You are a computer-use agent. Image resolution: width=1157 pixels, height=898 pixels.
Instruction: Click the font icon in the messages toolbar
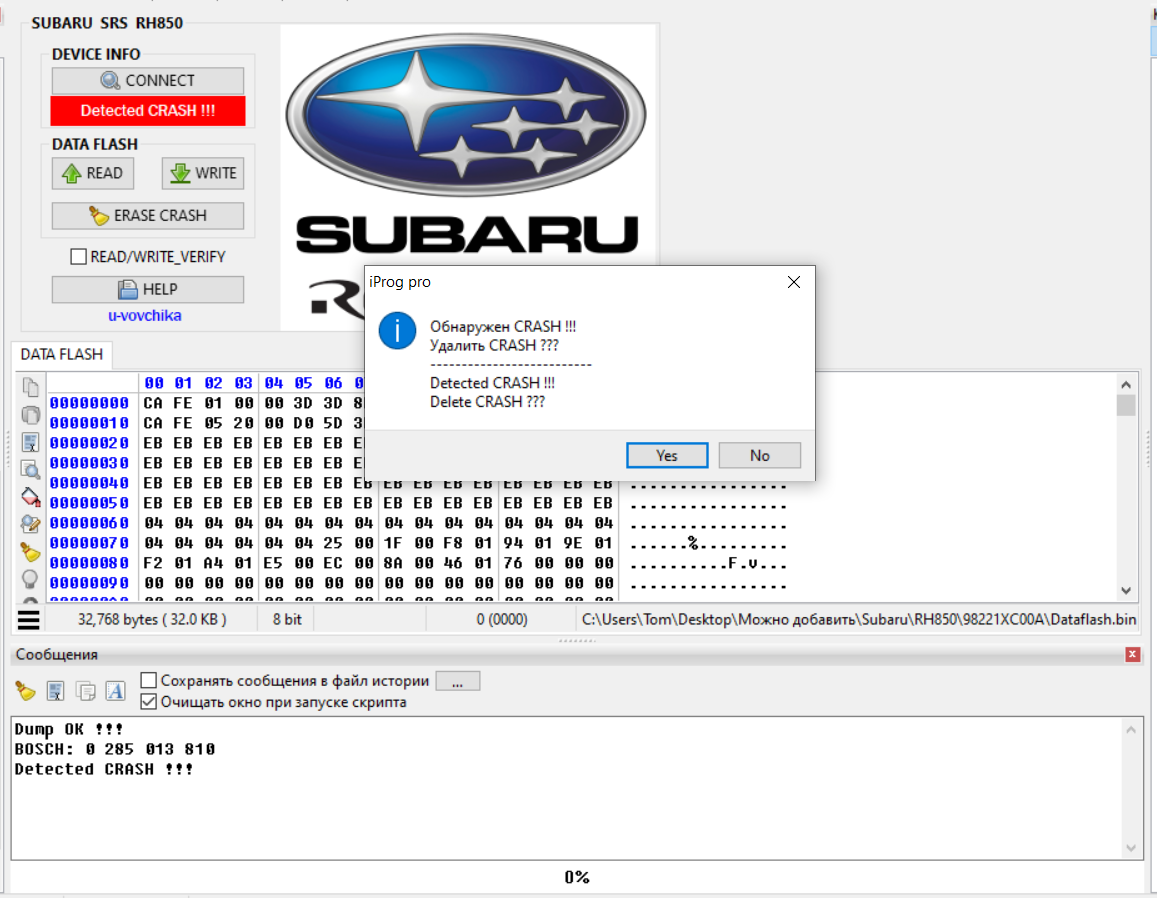115,691
